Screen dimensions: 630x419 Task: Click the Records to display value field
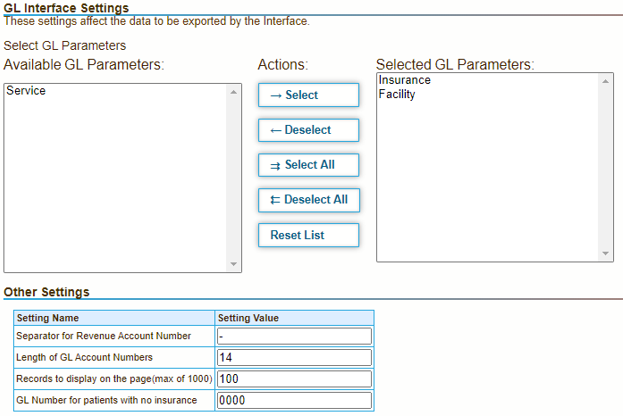[294, 379]
